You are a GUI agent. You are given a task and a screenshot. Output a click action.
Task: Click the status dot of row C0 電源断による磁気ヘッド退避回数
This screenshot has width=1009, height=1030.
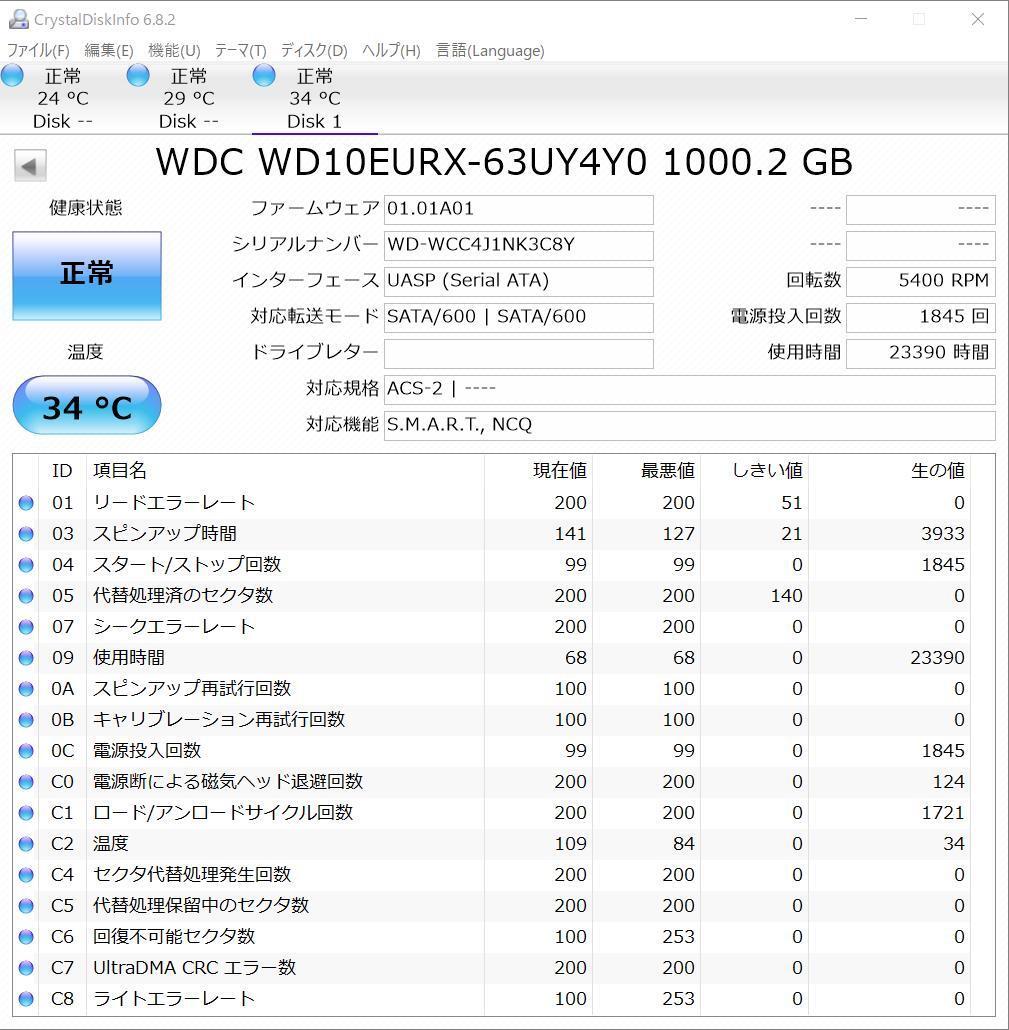pyautogui.click(x=26, y=782)
